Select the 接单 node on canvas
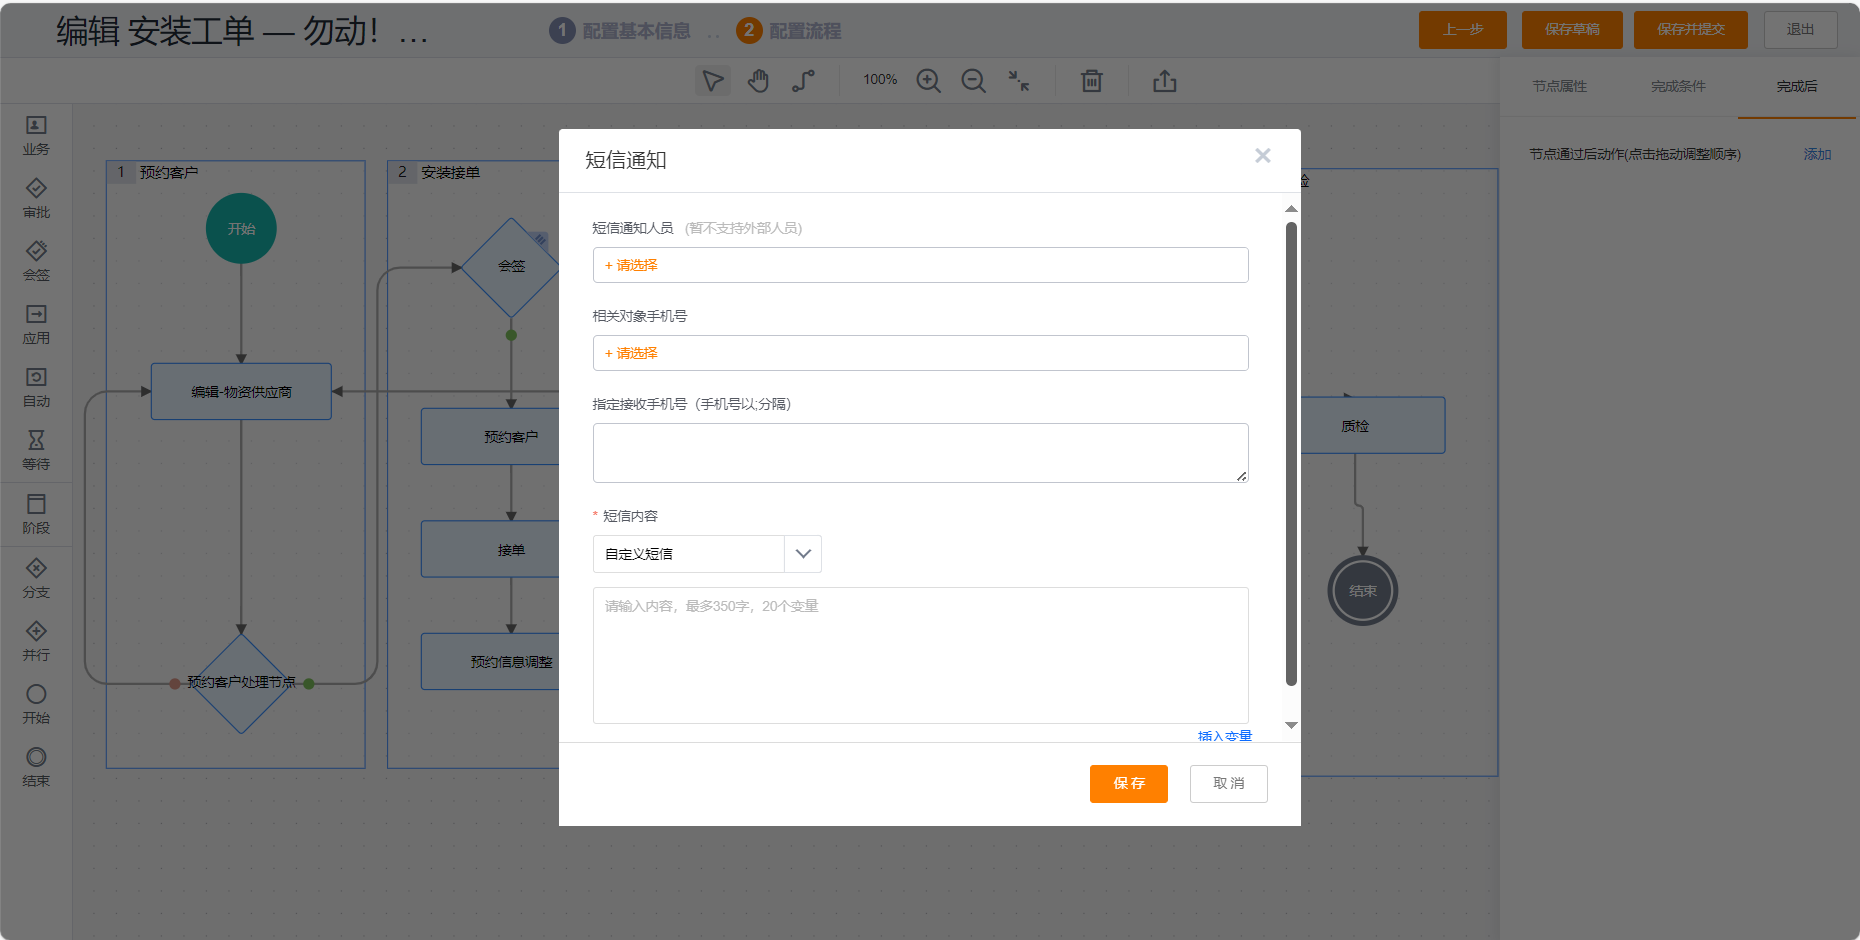1860x940 pixels. (x=490, y=550)
